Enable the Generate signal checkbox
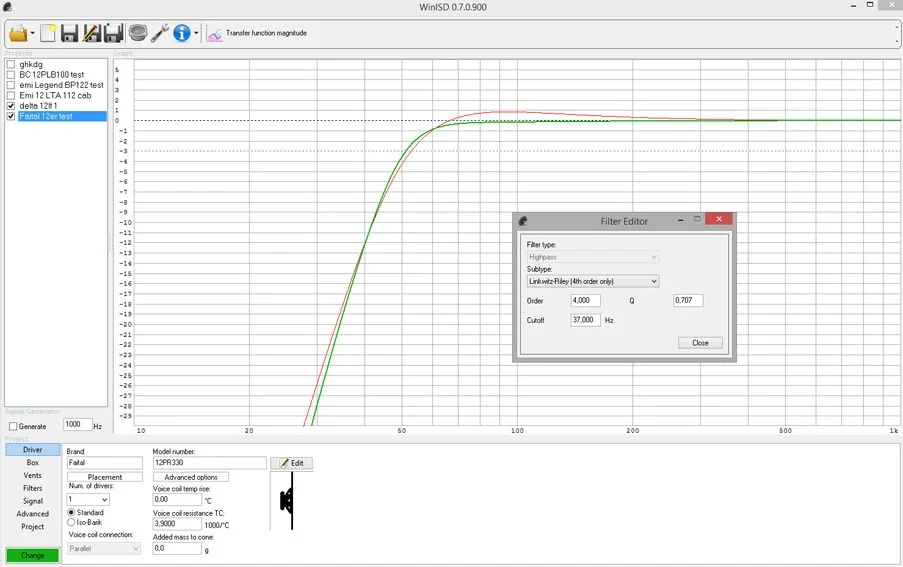 [13, 426]
